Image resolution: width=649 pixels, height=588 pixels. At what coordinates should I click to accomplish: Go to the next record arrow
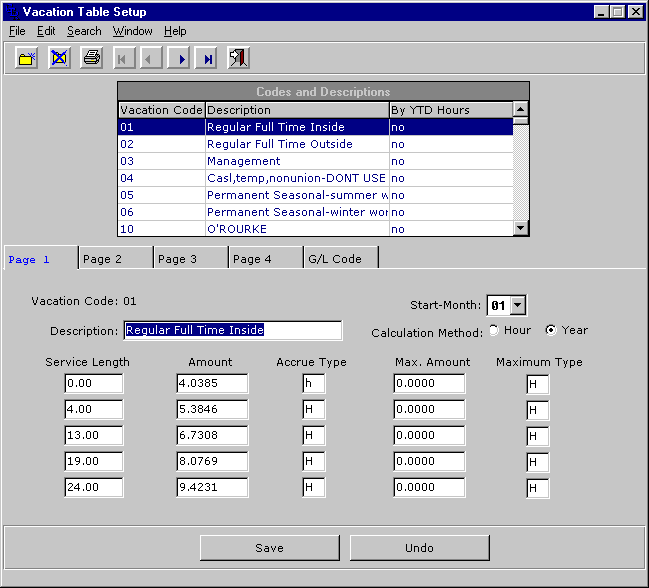coord(180,59)
